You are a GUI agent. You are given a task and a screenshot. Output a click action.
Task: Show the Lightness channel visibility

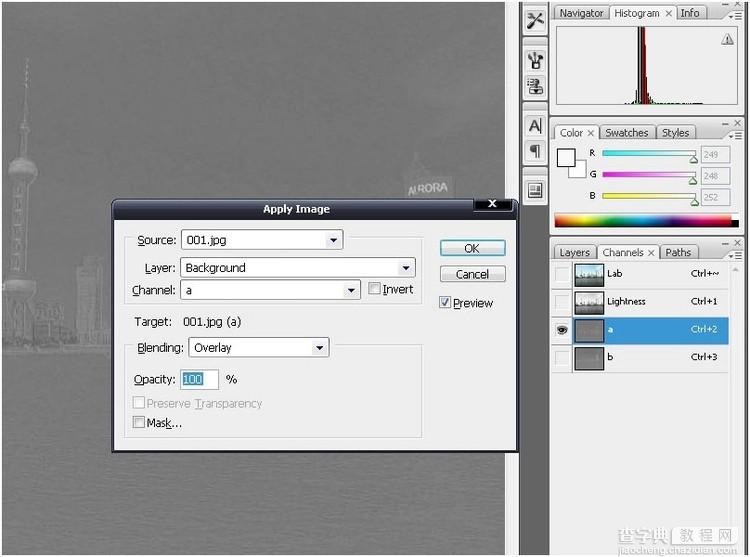click(562, 302)
